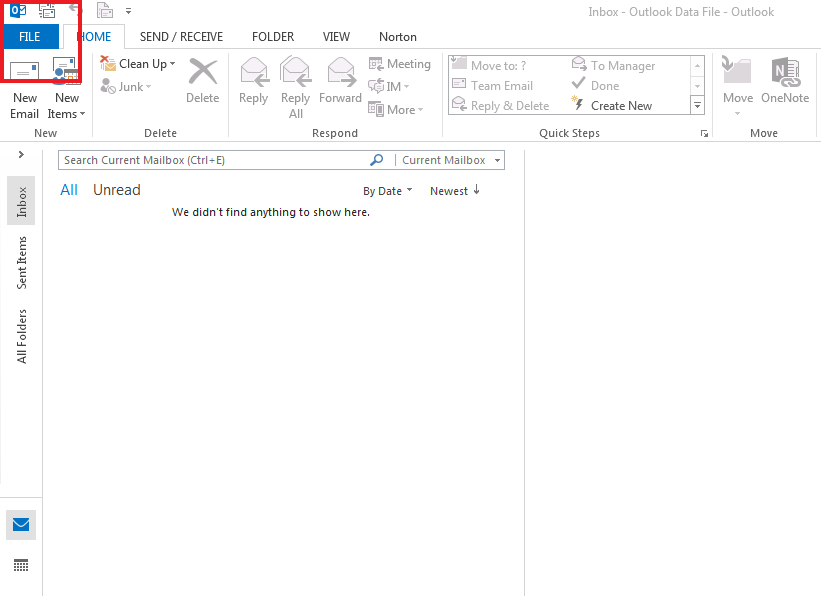The width and height of the screenshot is (821, 596).
Task: Click the 'Respond' group label
Action: (x=335, y=133)
